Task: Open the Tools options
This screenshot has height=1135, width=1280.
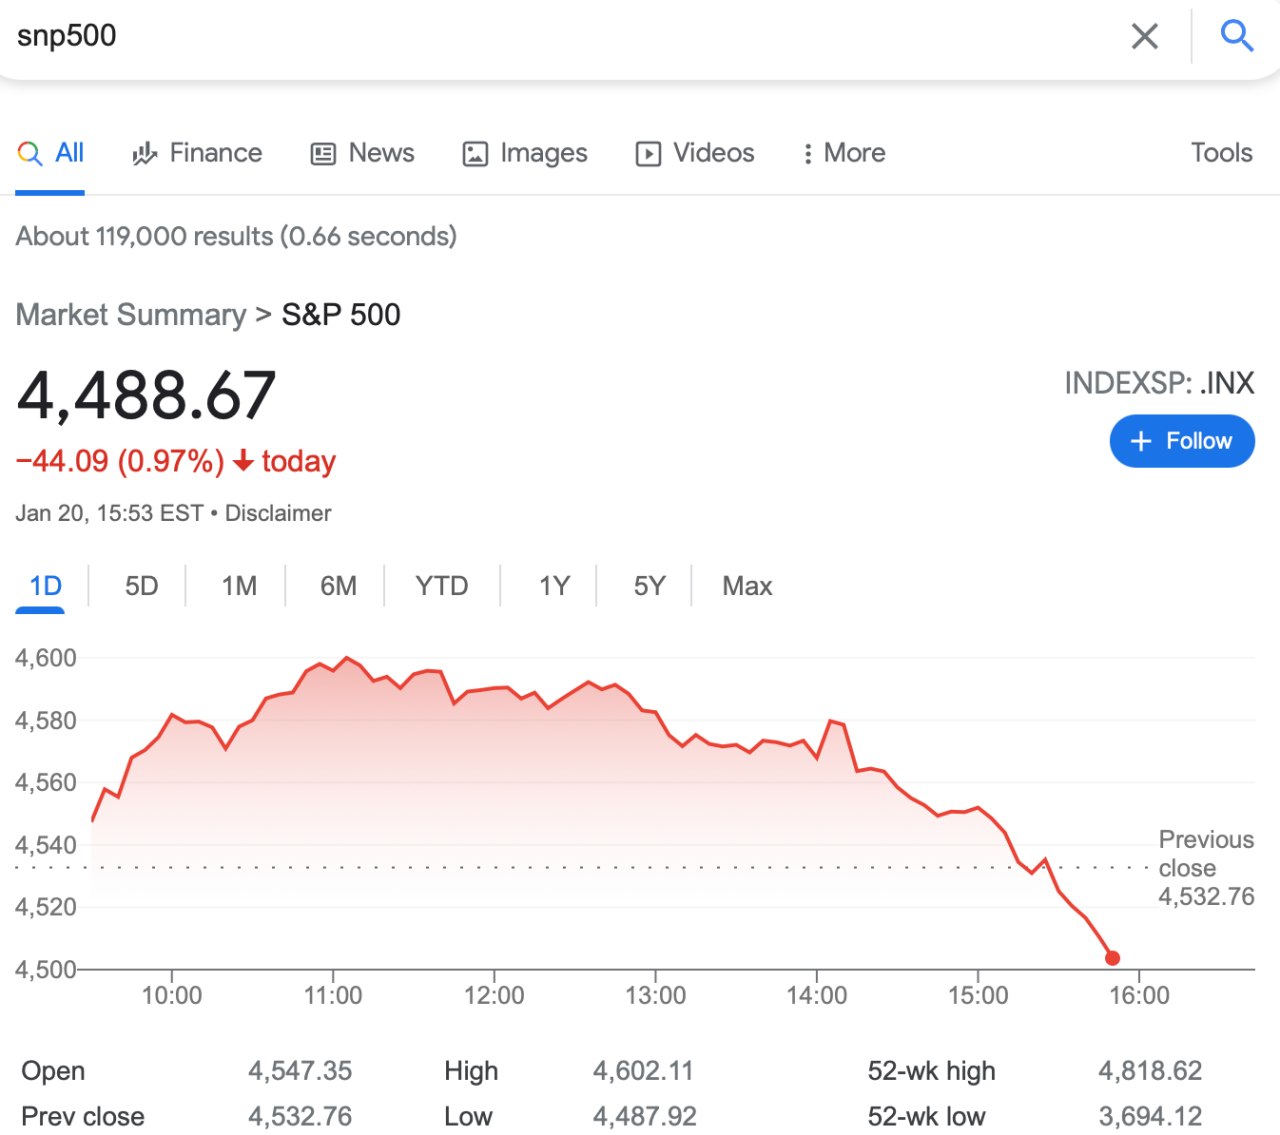Action: pos(1221,153)
